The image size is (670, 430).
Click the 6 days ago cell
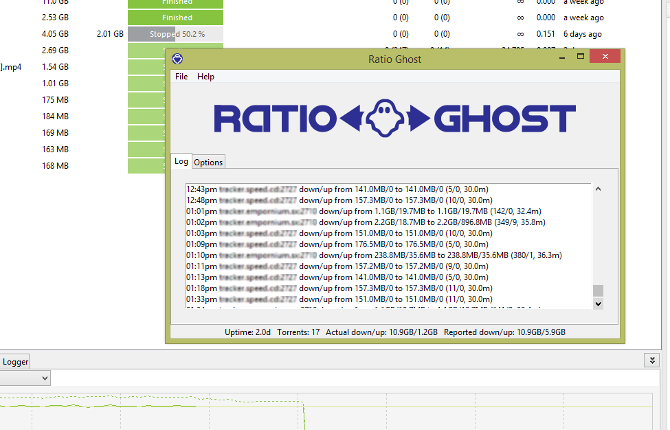pos(582,34)
